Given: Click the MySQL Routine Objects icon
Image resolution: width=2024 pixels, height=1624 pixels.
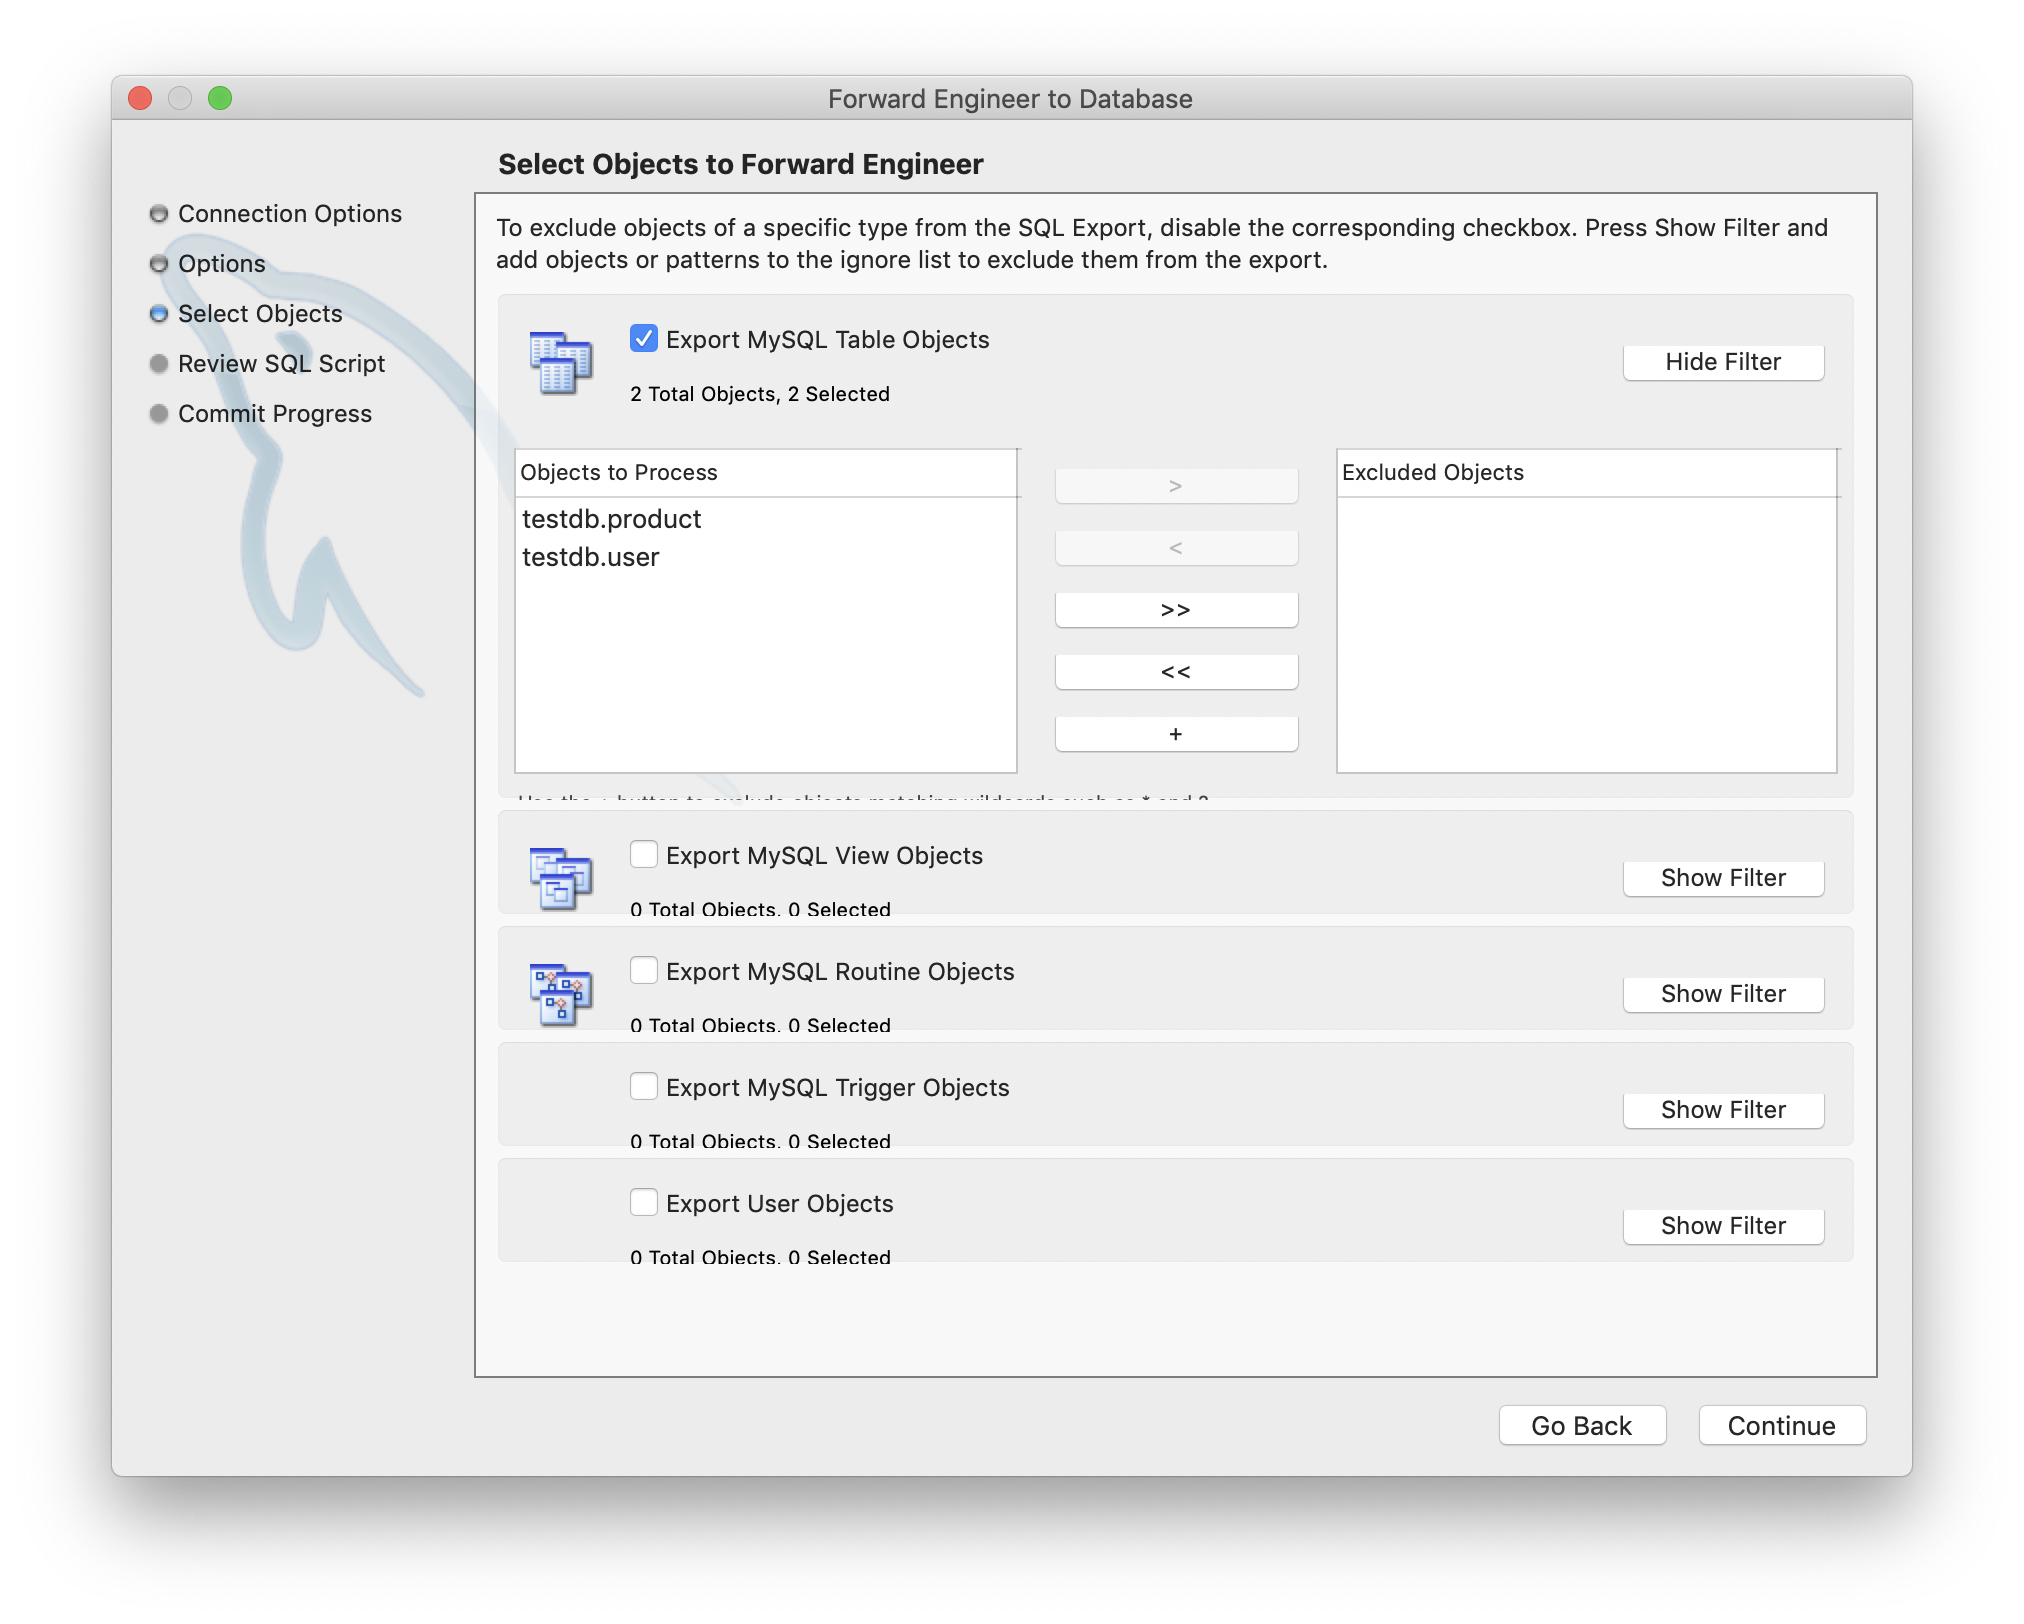Looking at the screenshot, I should 560,994.
